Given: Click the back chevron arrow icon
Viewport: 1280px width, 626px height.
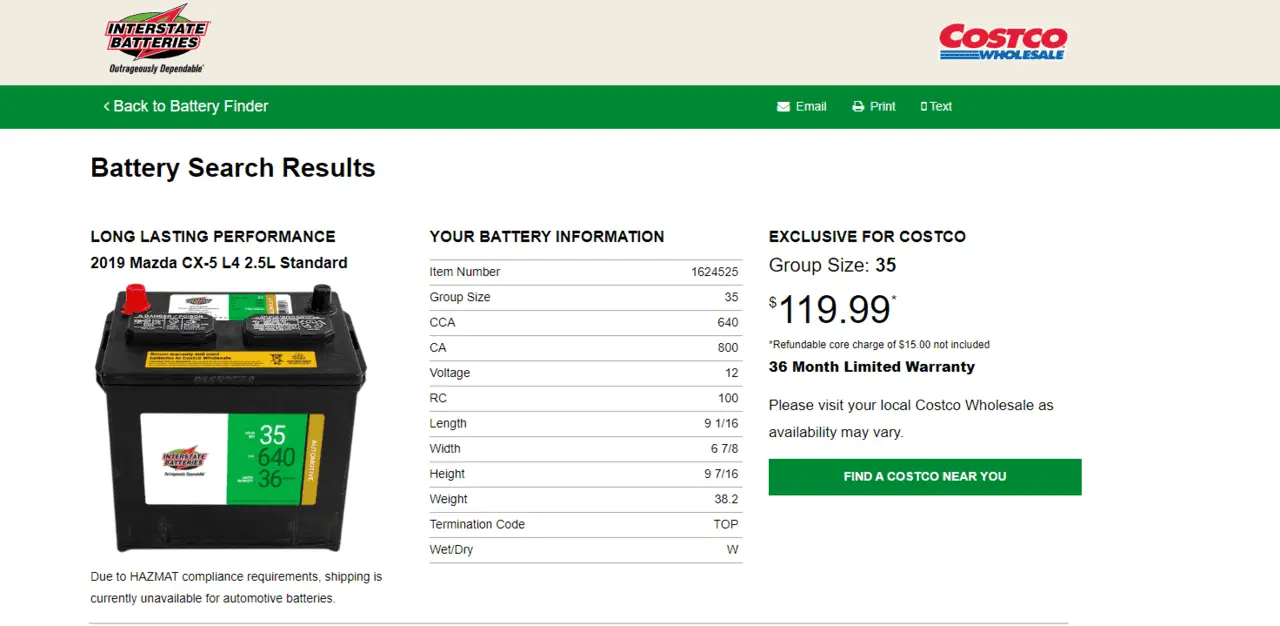Looking at the screenshot, I should coord(106,106).
